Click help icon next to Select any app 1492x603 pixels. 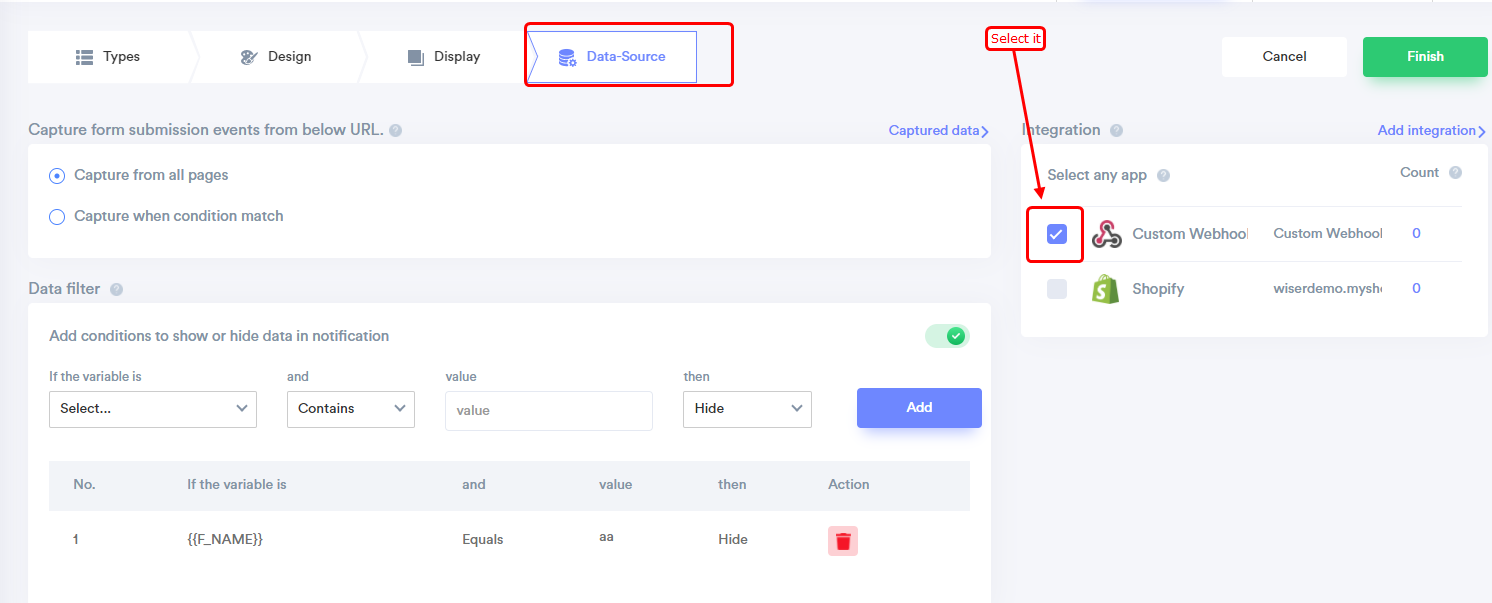1163,176
